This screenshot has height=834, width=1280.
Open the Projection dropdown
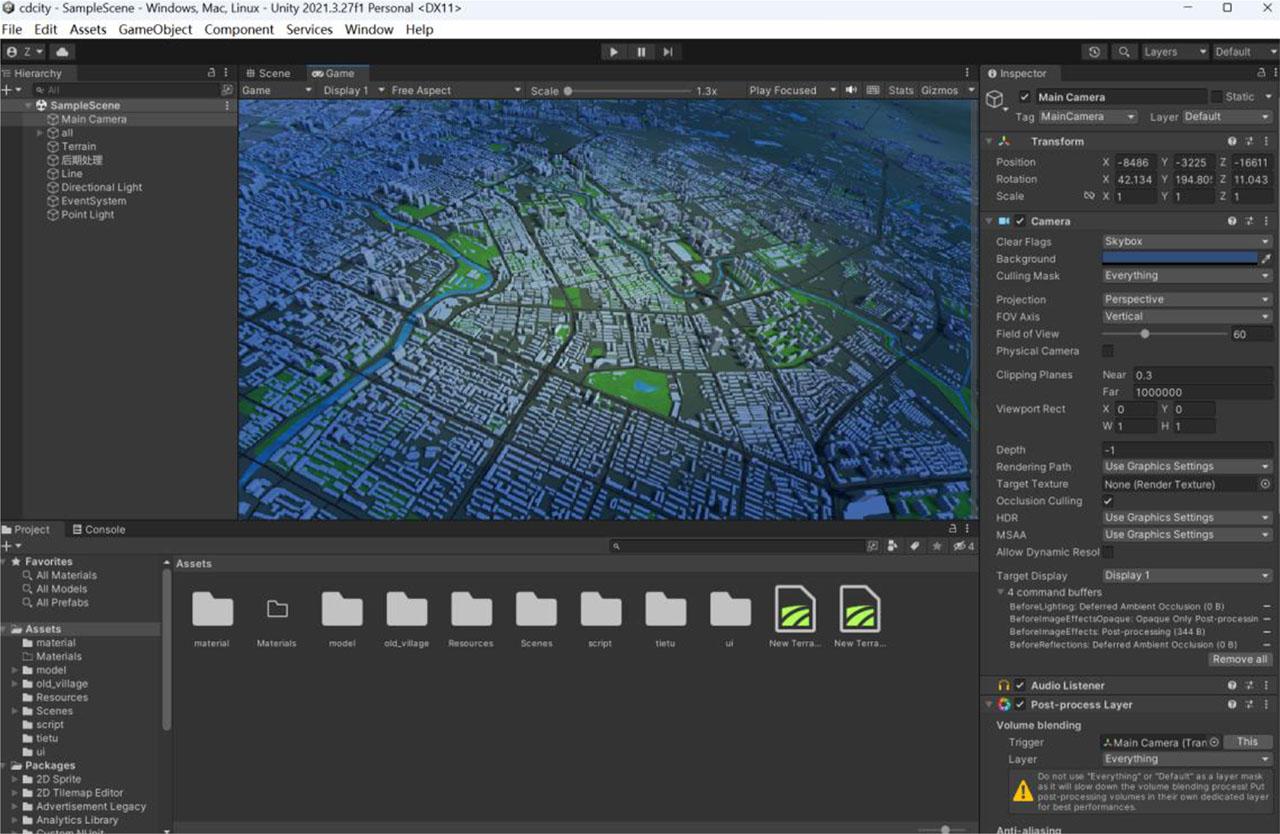(x=1186, y=300)
